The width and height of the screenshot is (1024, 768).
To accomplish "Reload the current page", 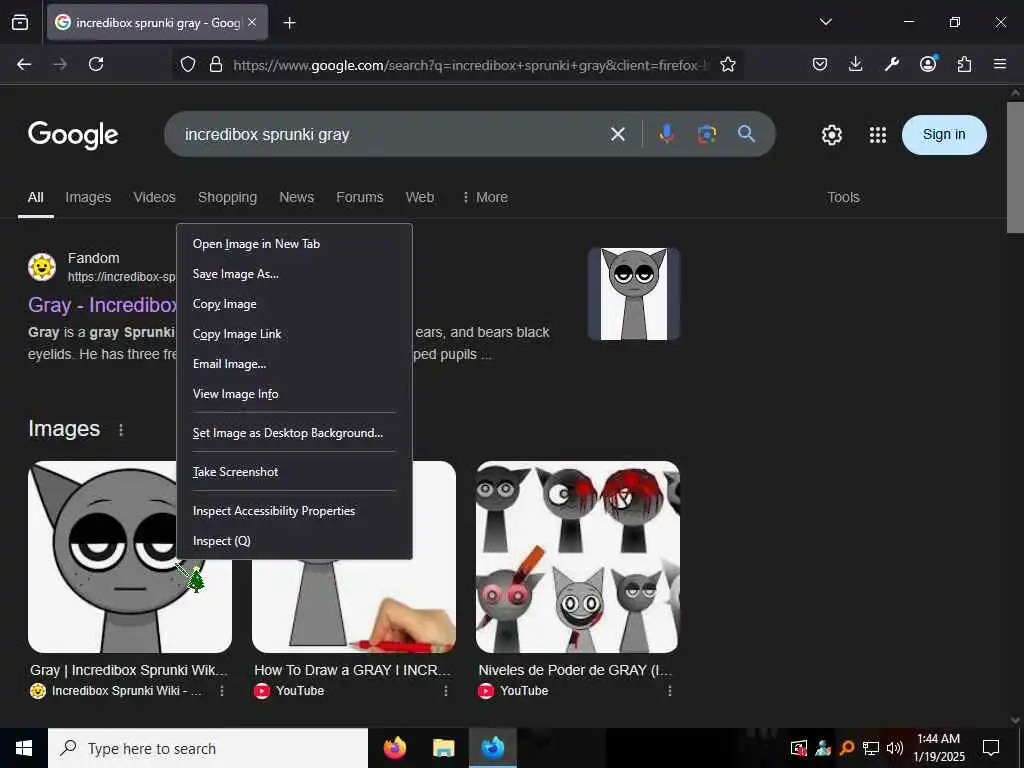I will (x=96, y=64).
